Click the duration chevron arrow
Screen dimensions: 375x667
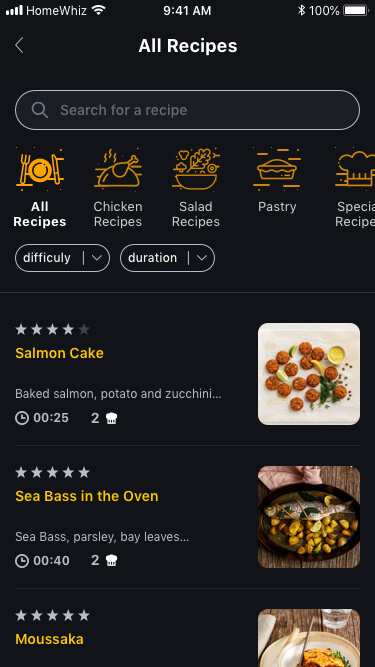tap(202, 258)
